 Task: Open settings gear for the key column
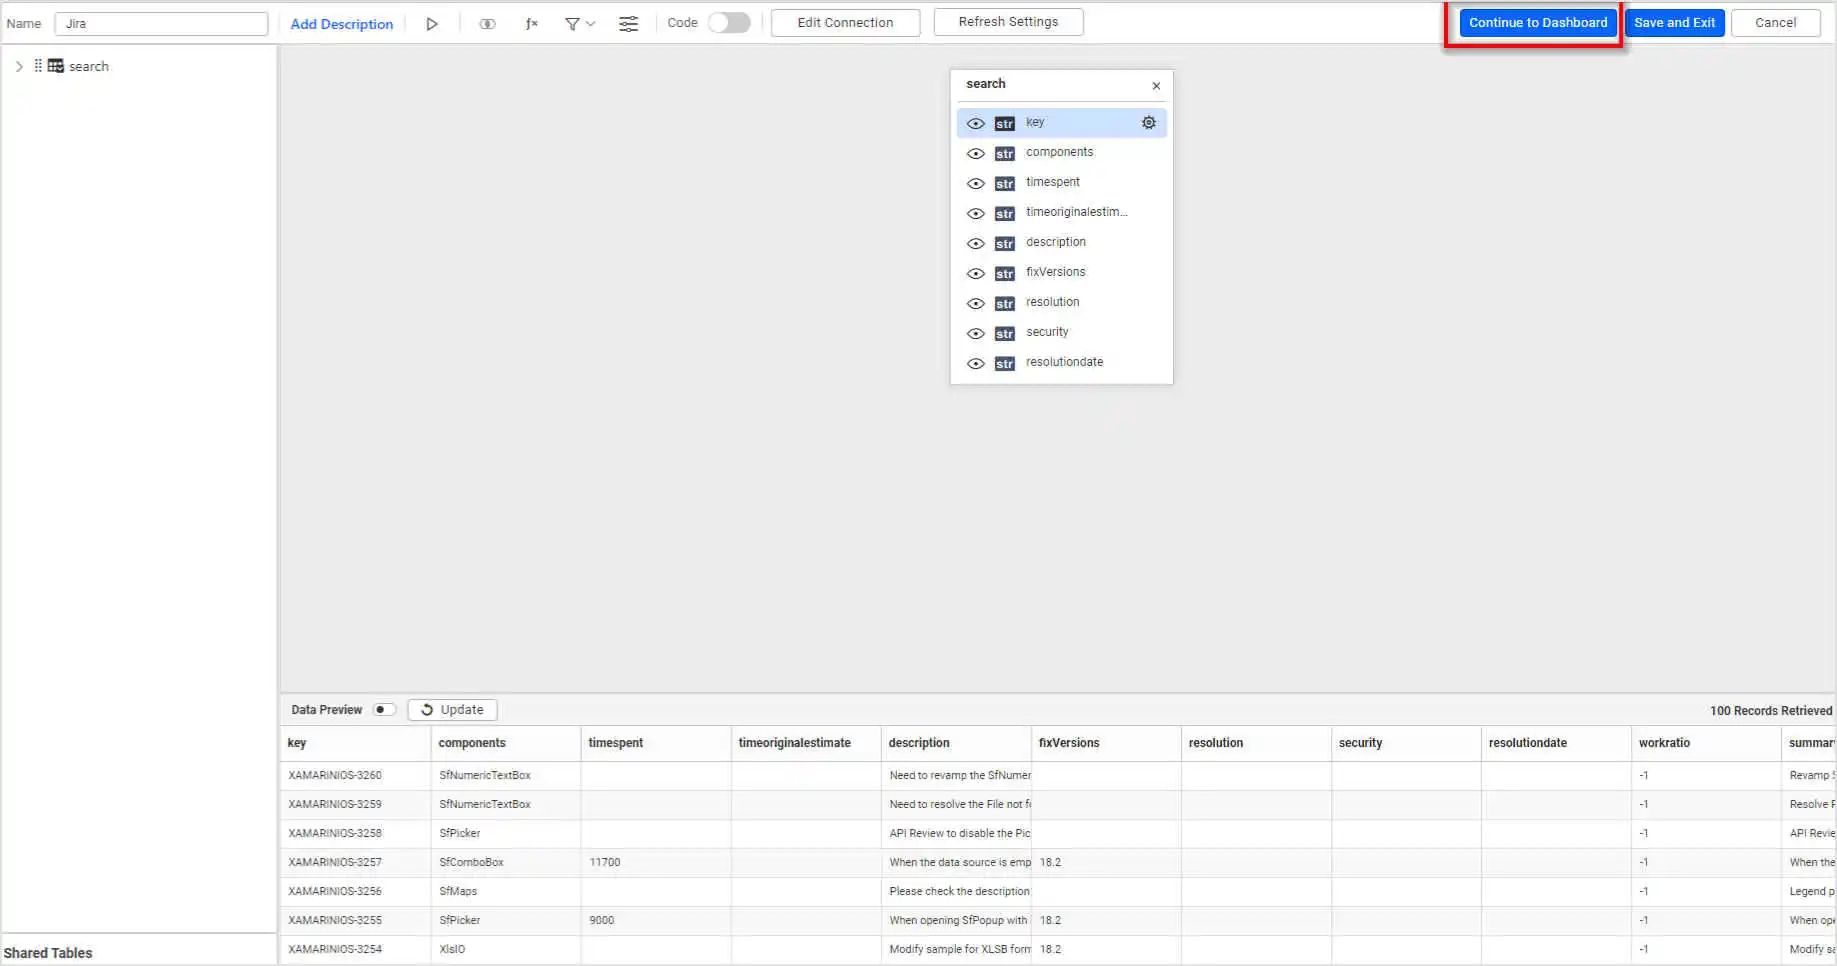[x=1149, y=123]
